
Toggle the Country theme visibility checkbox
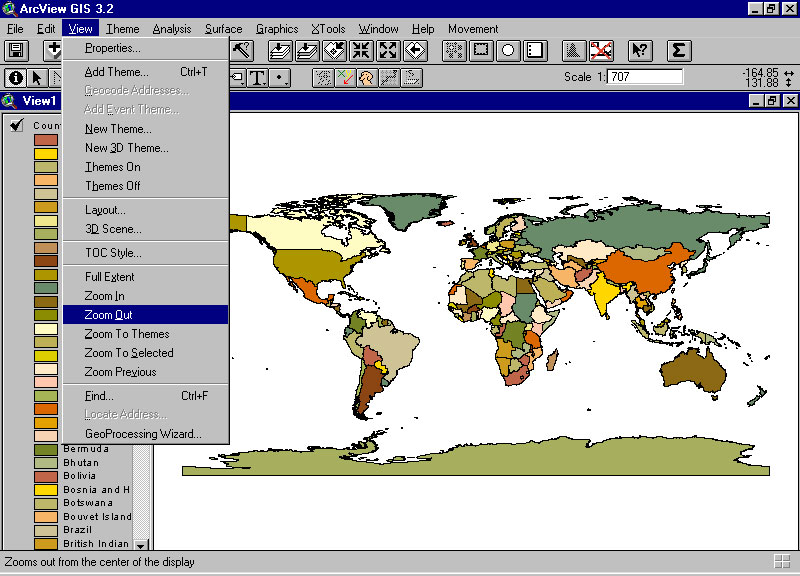click(x=17, y=125)
